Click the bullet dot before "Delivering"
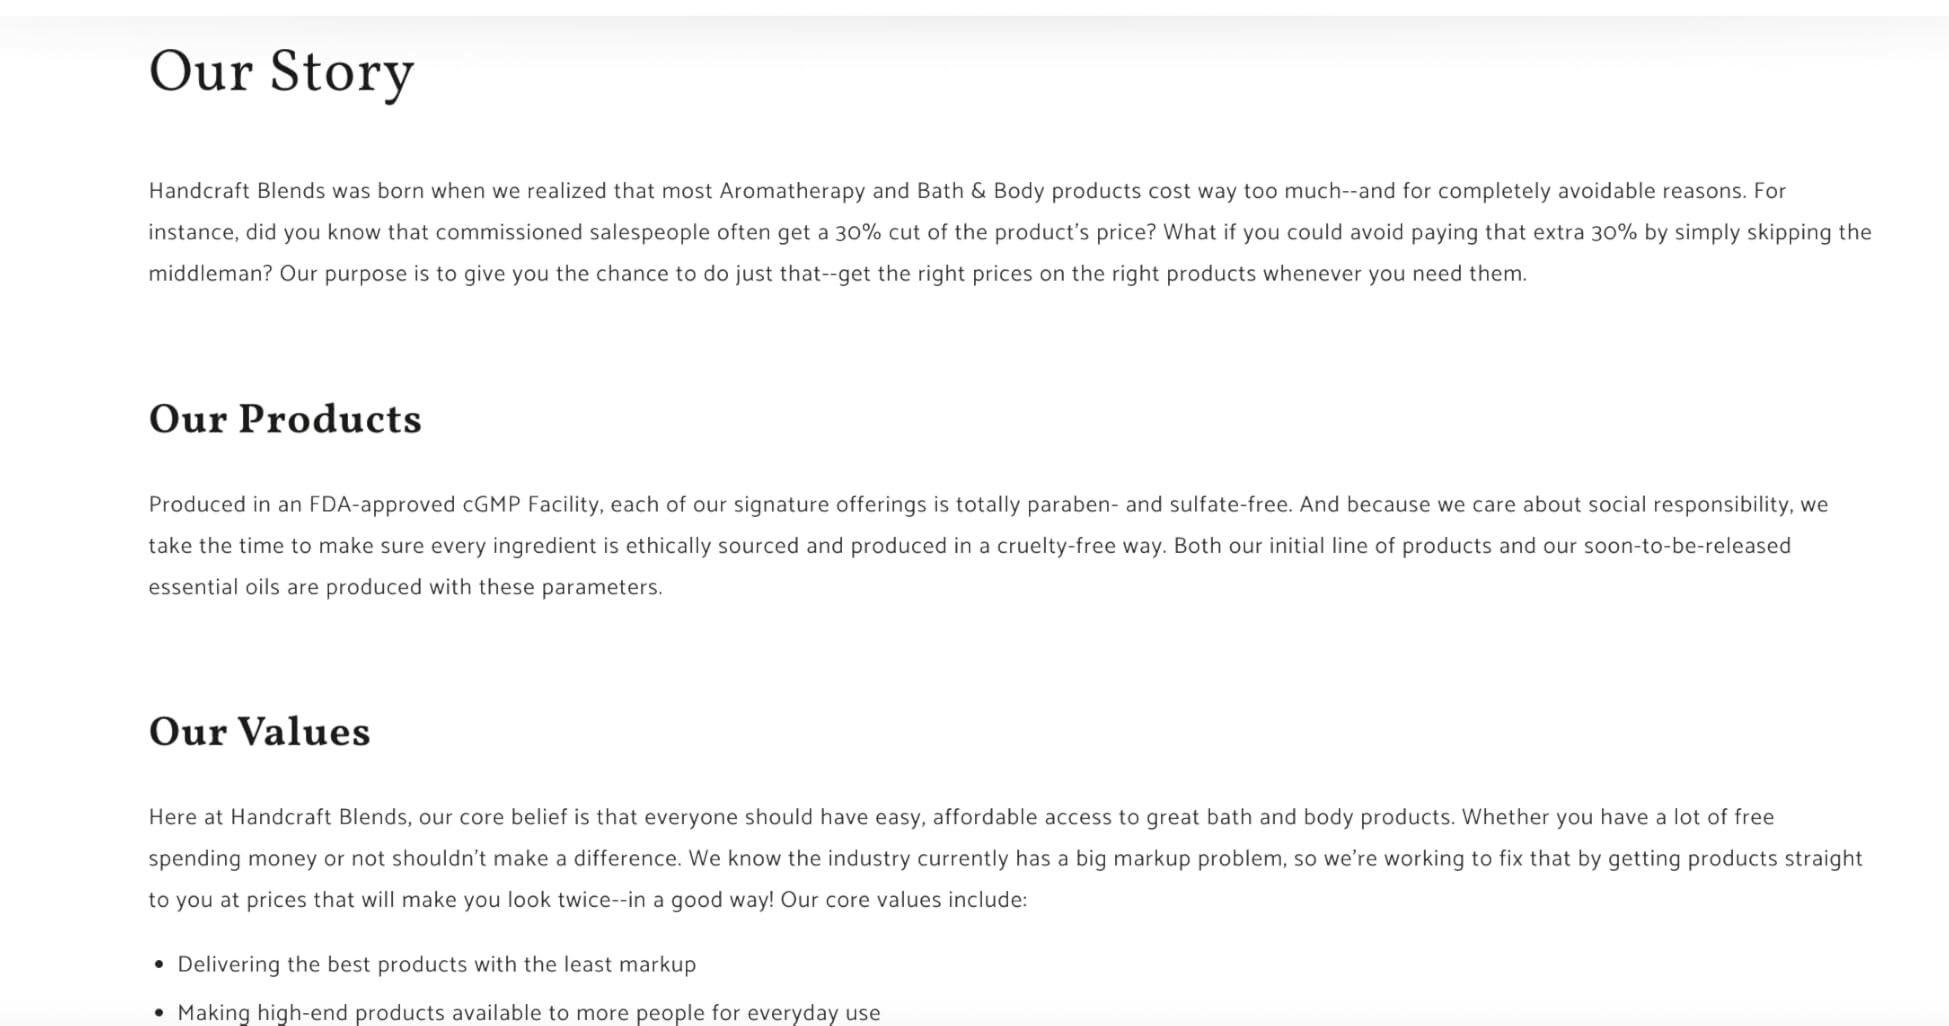Screen dimensions: 1949x1026 click(159, 965)
